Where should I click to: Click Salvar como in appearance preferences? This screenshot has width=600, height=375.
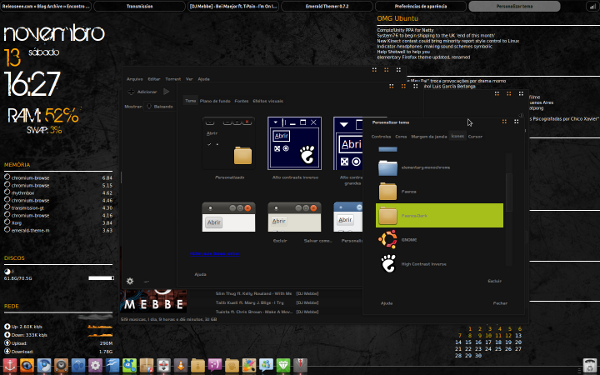tap(318, 241)
